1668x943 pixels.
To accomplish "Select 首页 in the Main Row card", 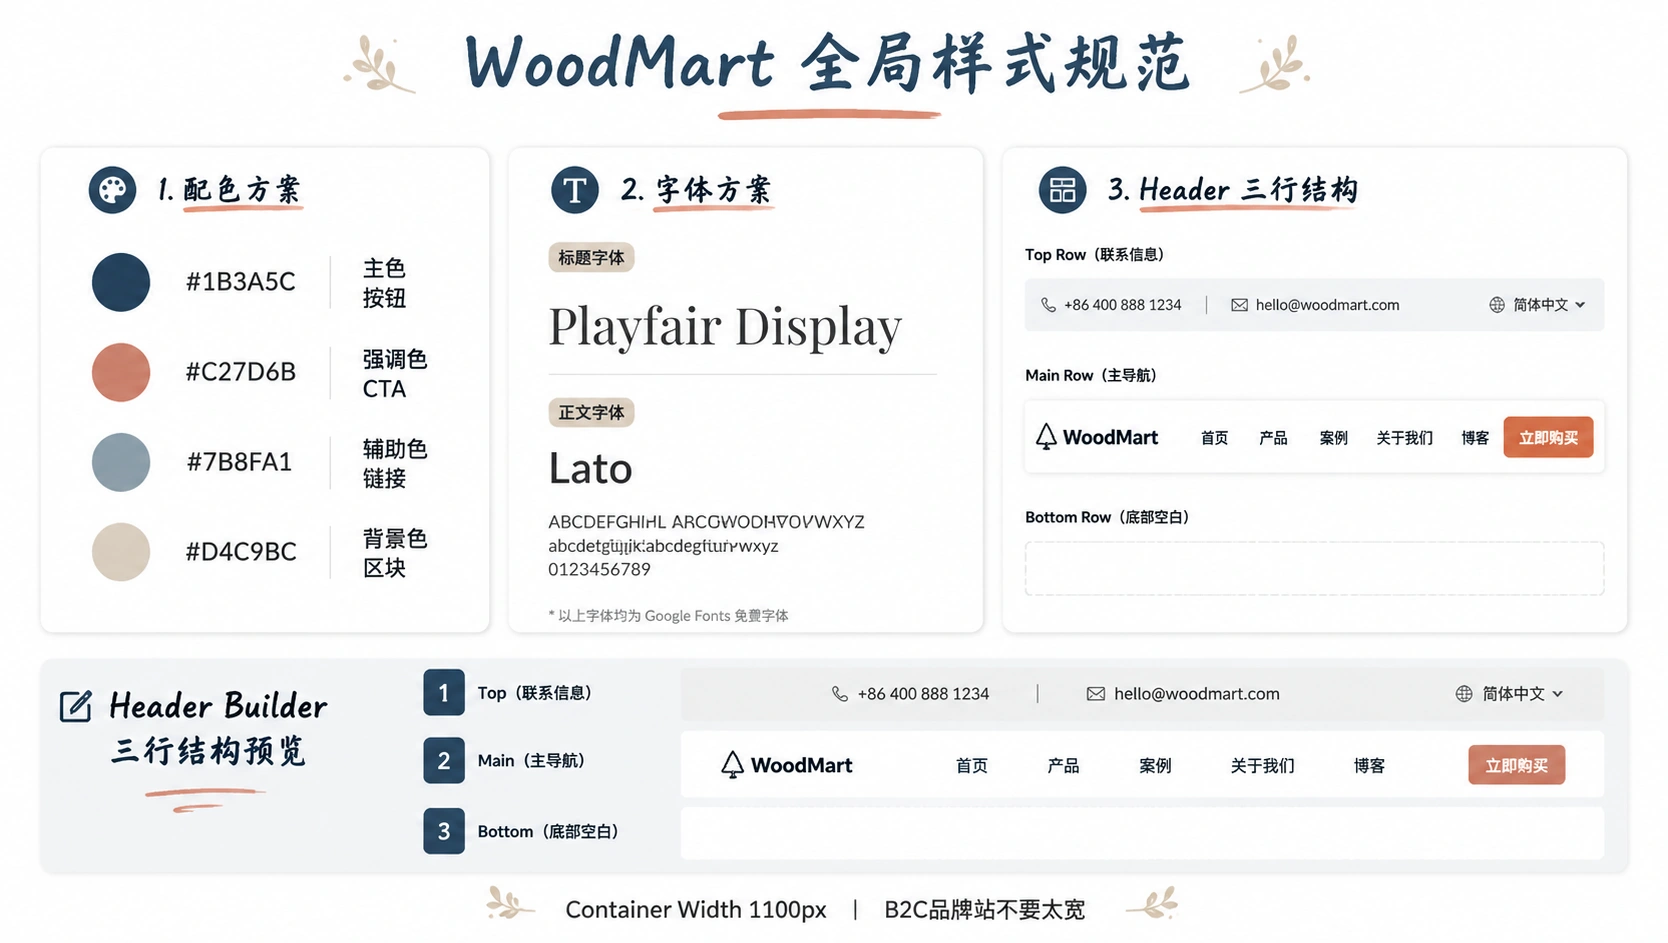I will [1214, 438].
